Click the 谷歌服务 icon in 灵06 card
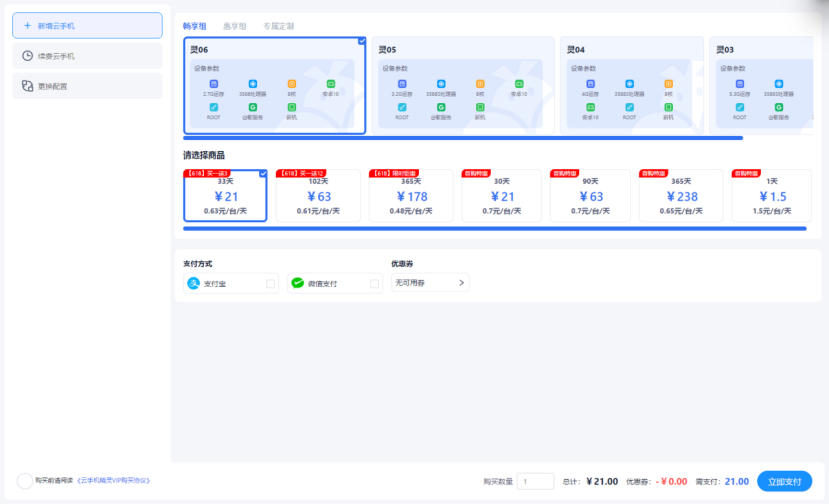 (x=253, y=106)
